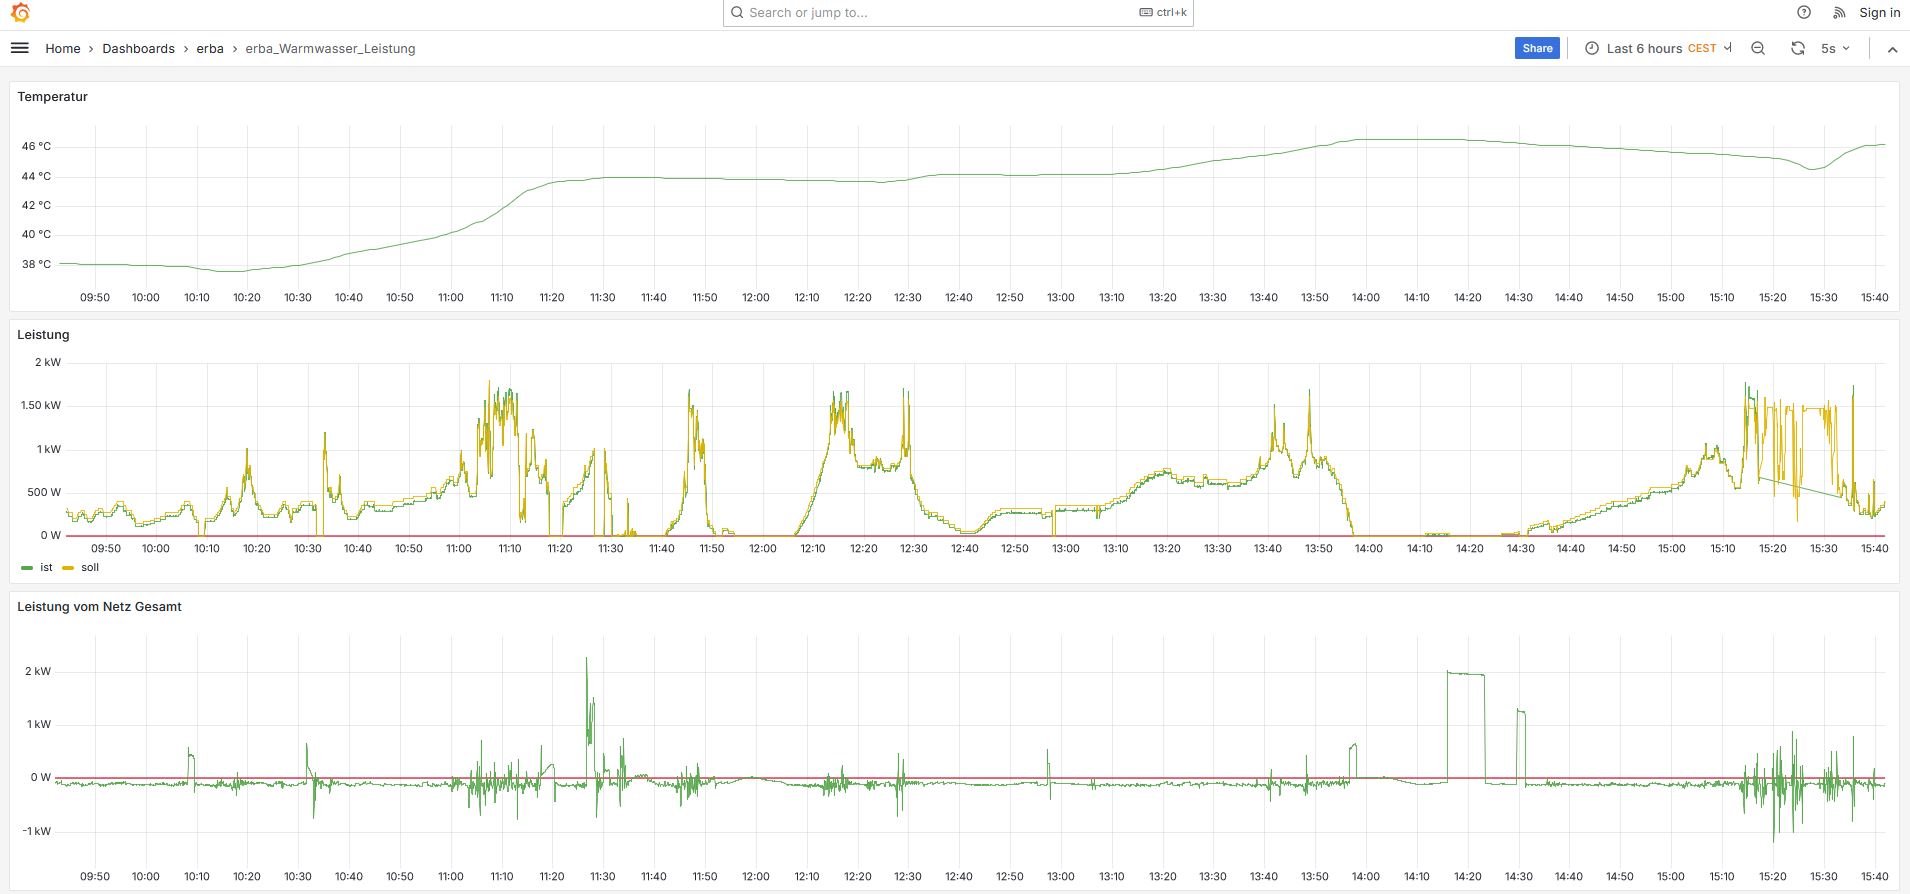
Task: Click 12:00 time tick in Temperatur panel
Action: point(756,298)
